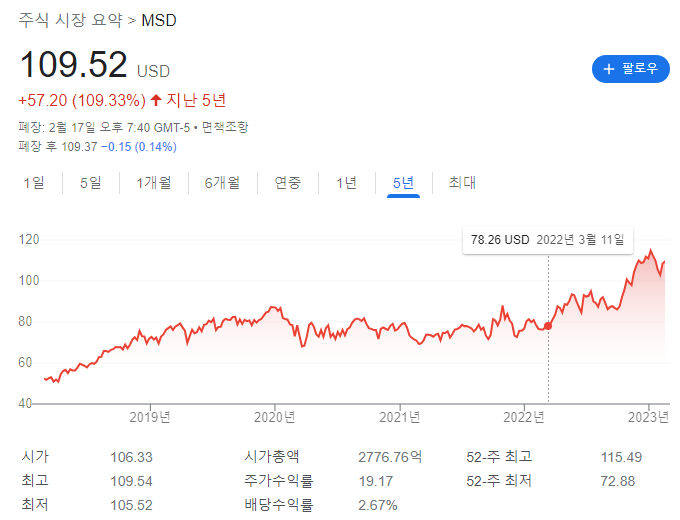Click the 최저 value 105.52
Screen dimensions: 680x520
[x=131, y=505]
